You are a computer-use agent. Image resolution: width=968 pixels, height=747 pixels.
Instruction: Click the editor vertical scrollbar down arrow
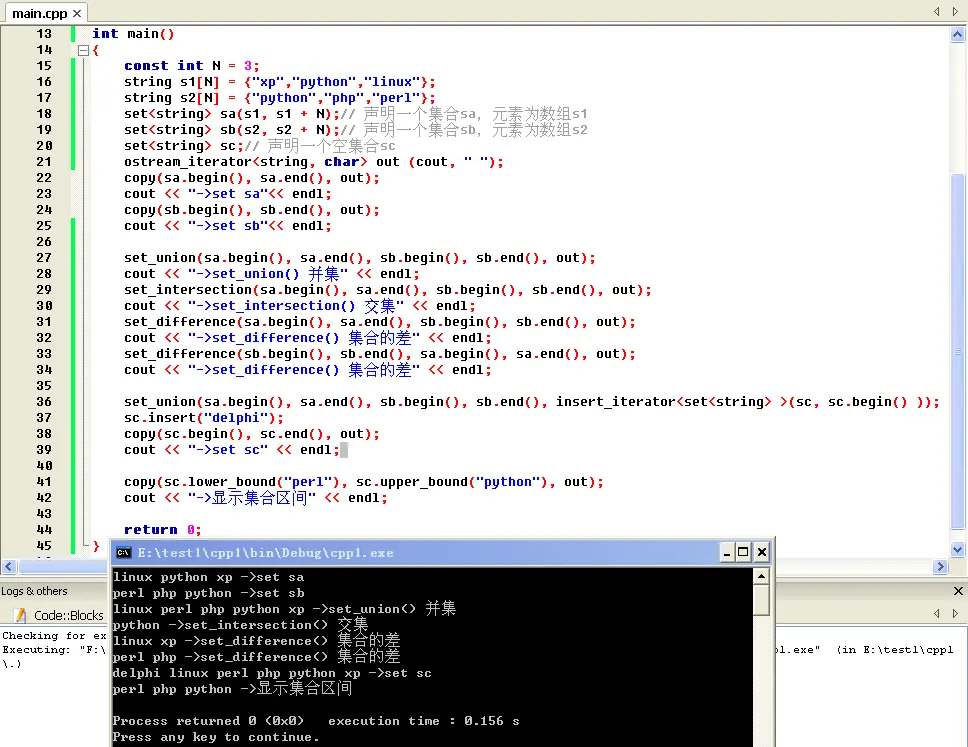tap(958, 549)
